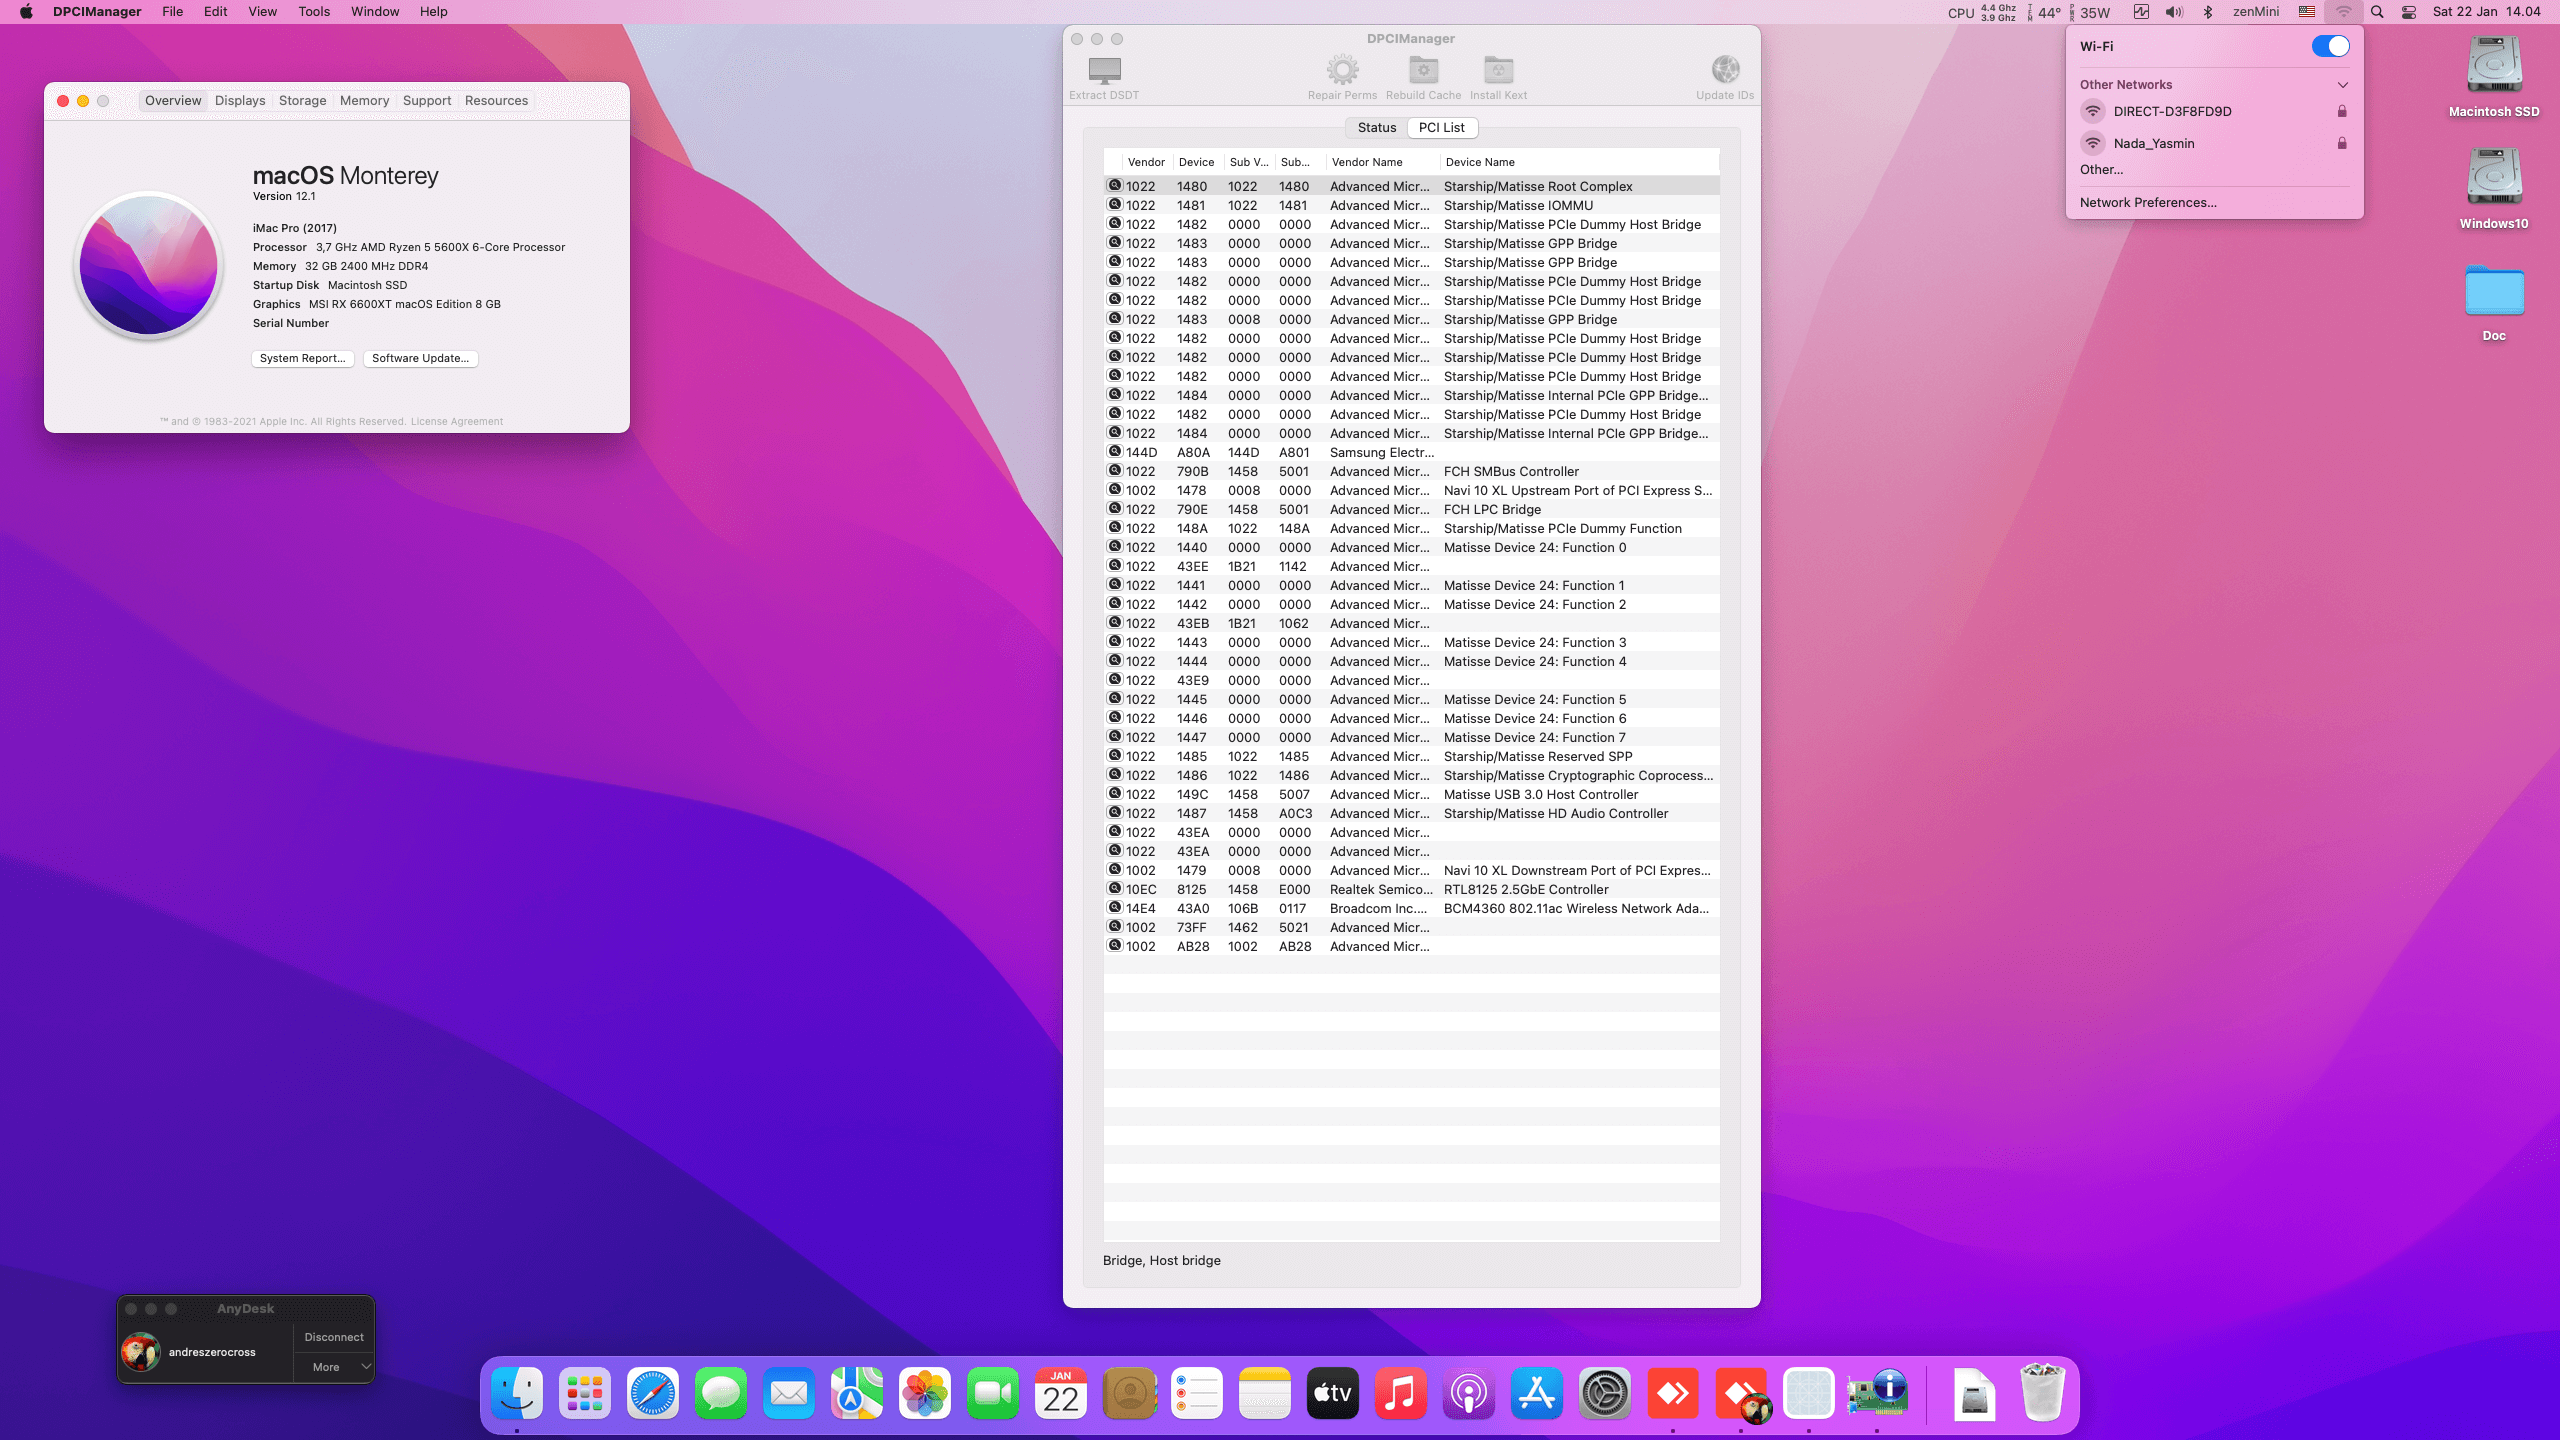The image size is (2560, 1440).
Task: Open Control Center in menu bar
Action: click(2409, 12)
